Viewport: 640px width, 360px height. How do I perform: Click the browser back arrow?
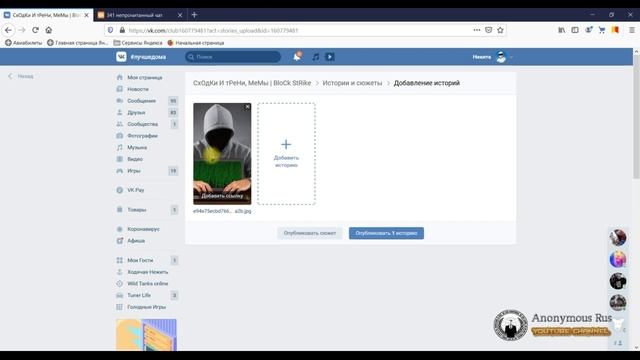pos(8,30)
